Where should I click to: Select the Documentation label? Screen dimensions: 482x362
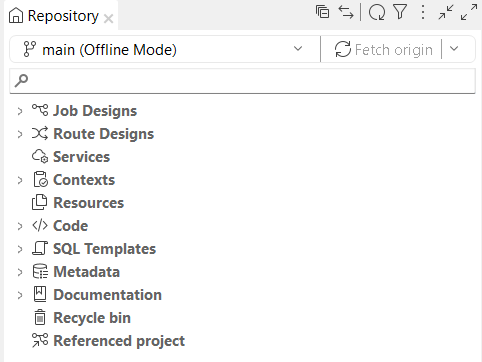click(108, 295)
